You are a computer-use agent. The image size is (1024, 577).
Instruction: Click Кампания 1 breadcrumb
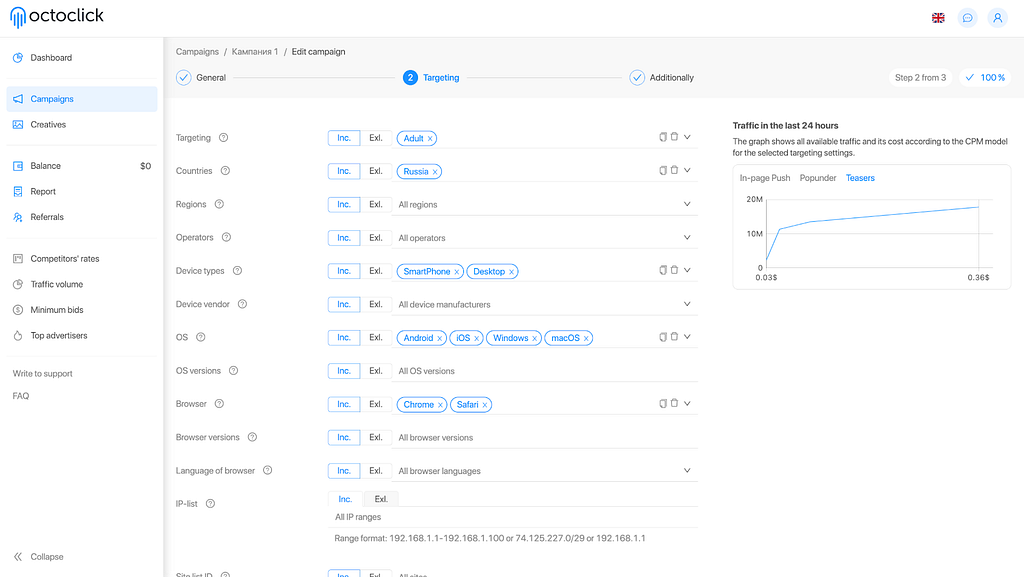(x=255, y=52)
